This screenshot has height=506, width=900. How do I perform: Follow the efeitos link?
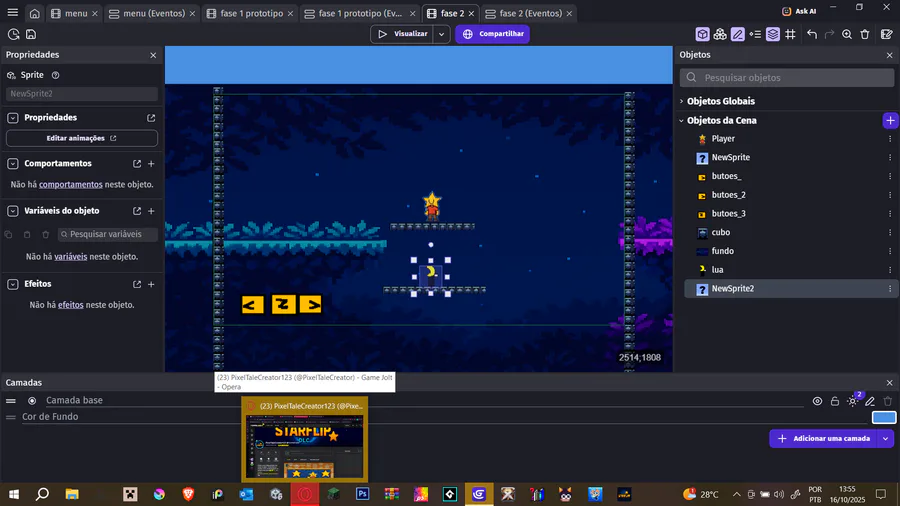71,305
